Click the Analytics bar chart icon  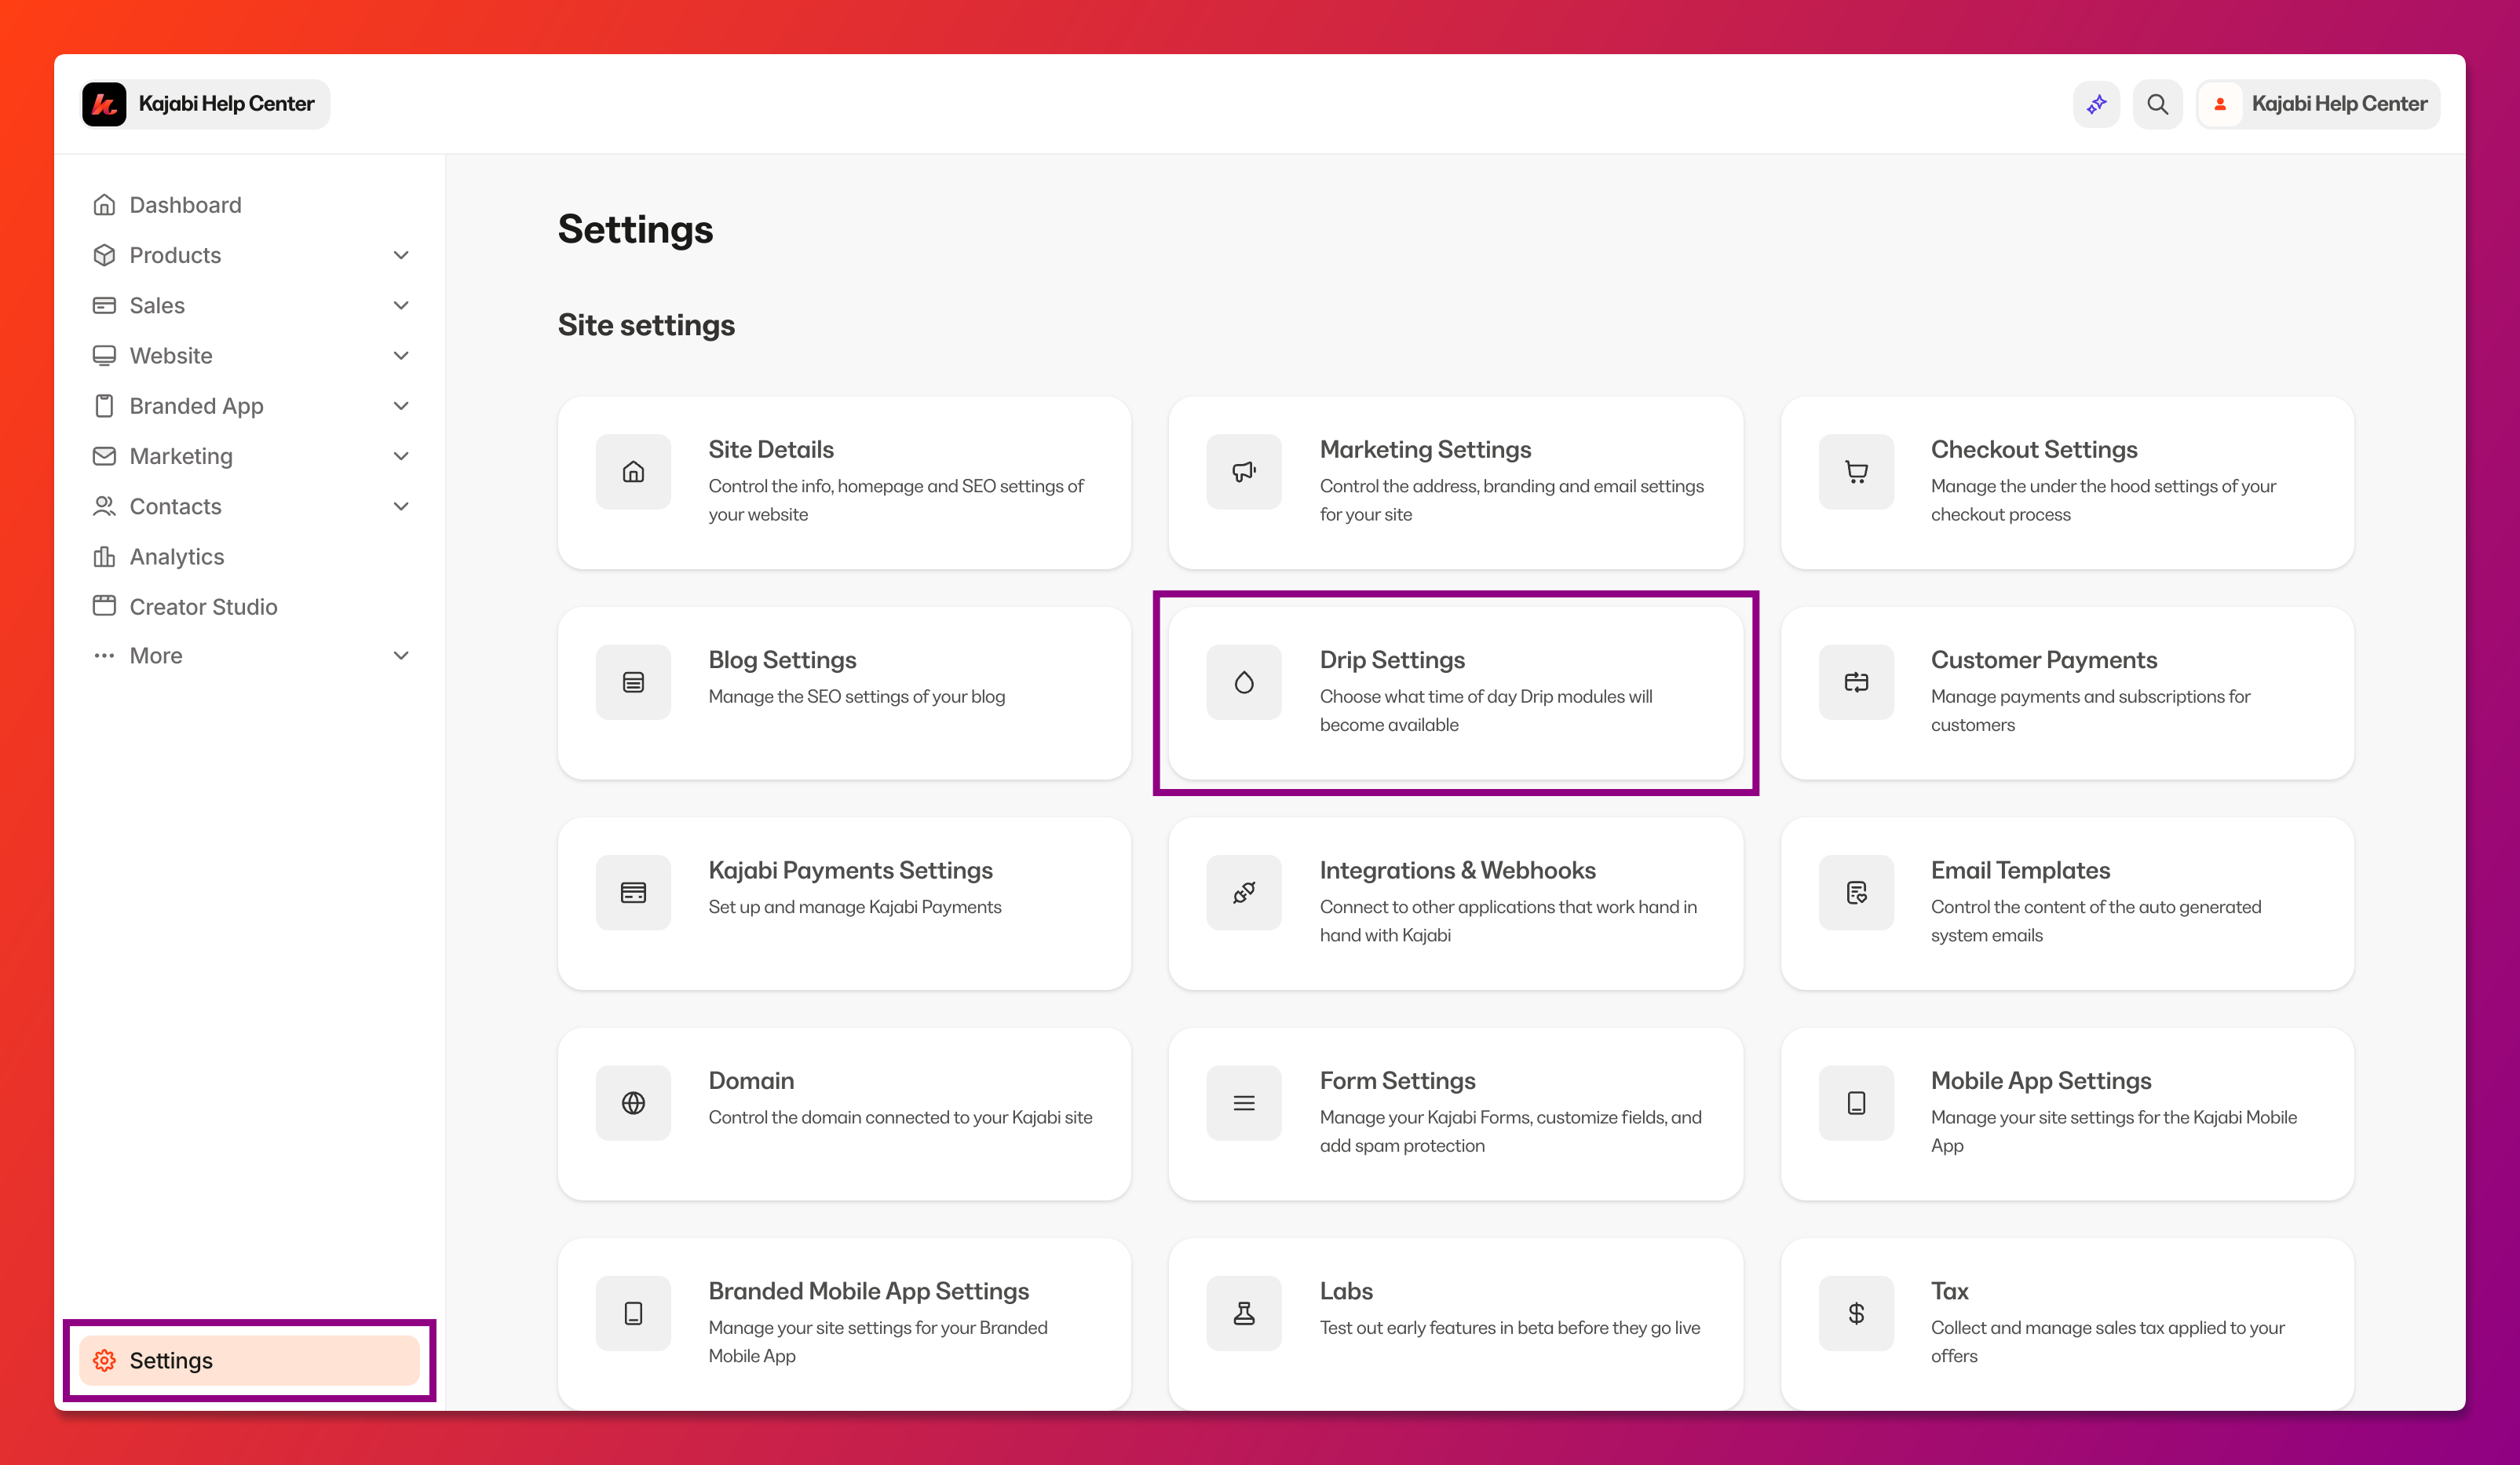104,557
